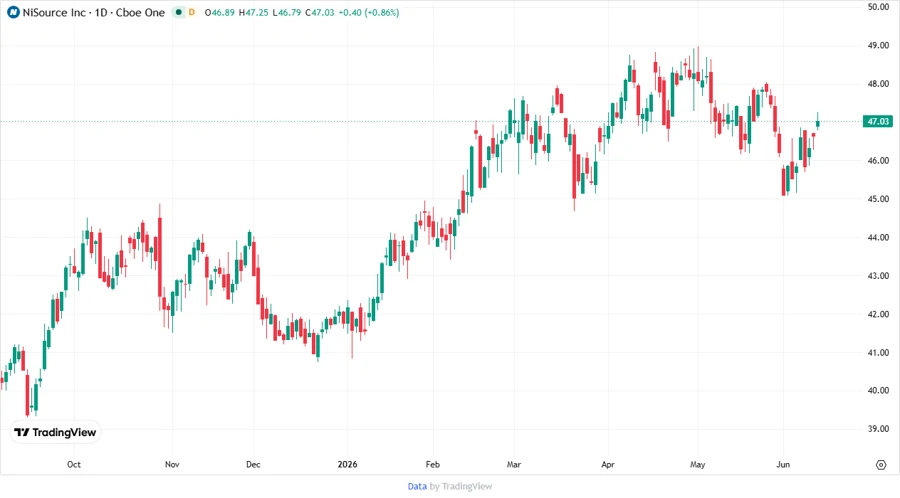Click the Nov label on time axis
Viewport: 900px width, 498px height.
(x=172, y=464)
